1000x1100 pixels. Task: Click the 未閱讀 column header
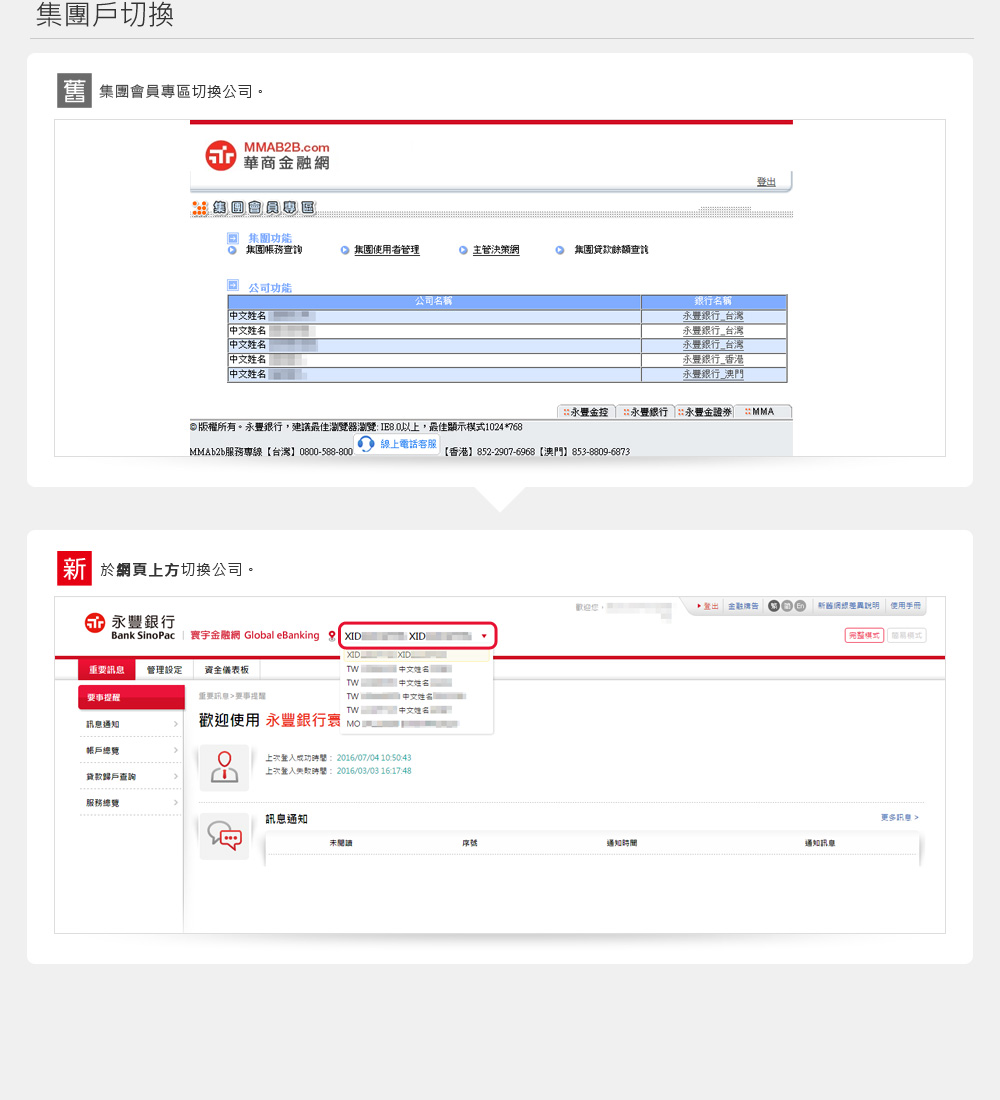tap(341, 843)
